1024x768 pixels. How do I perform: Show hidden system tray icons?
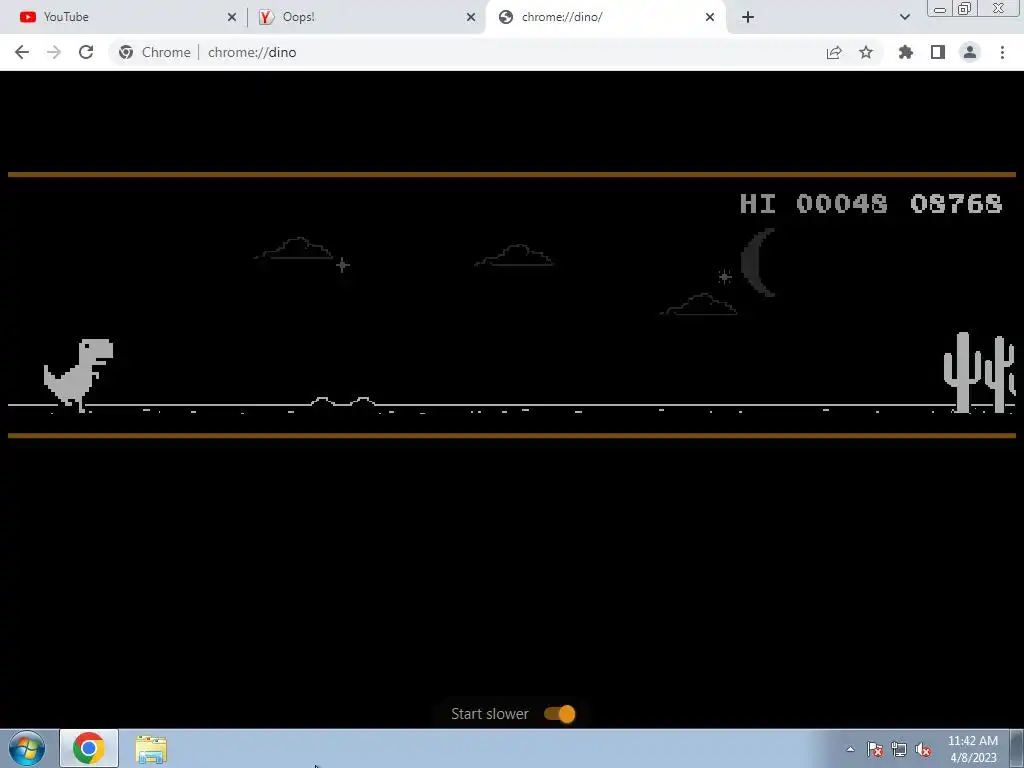point(850,749)
